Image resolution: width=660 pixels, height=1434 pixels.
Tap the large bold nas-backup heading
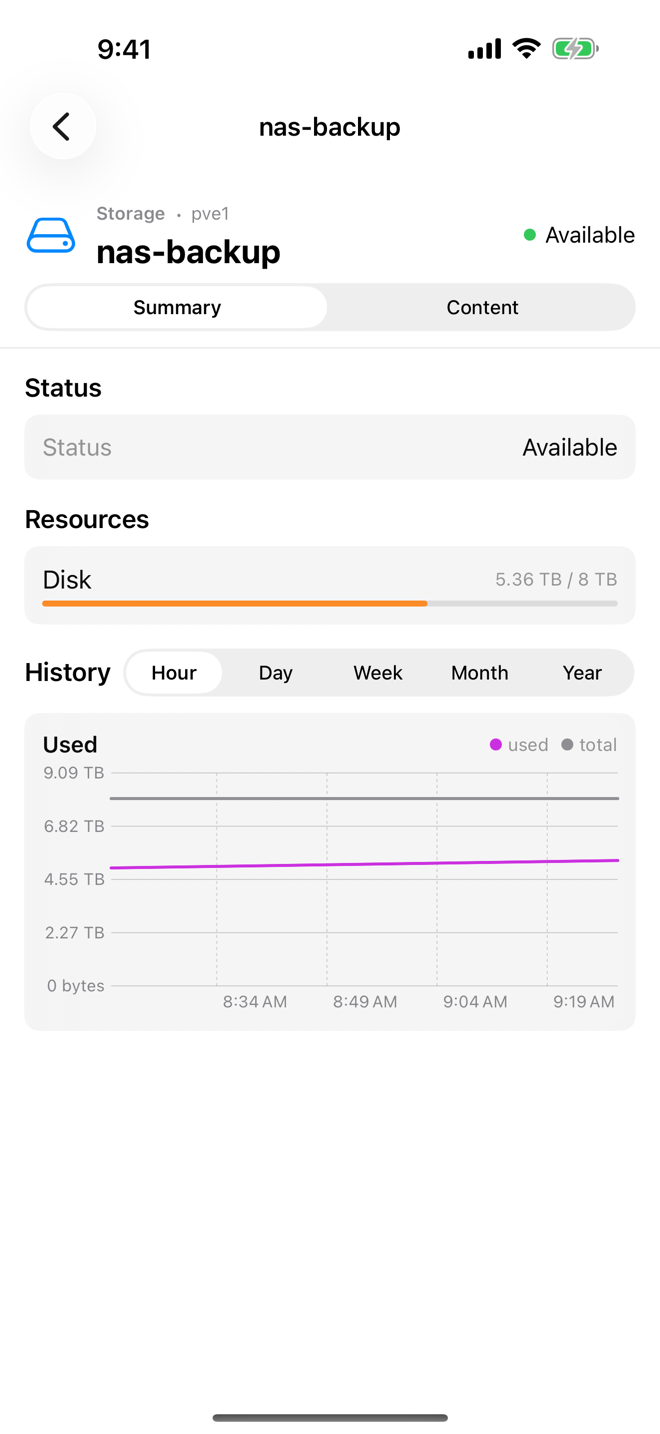pos(189,251)
